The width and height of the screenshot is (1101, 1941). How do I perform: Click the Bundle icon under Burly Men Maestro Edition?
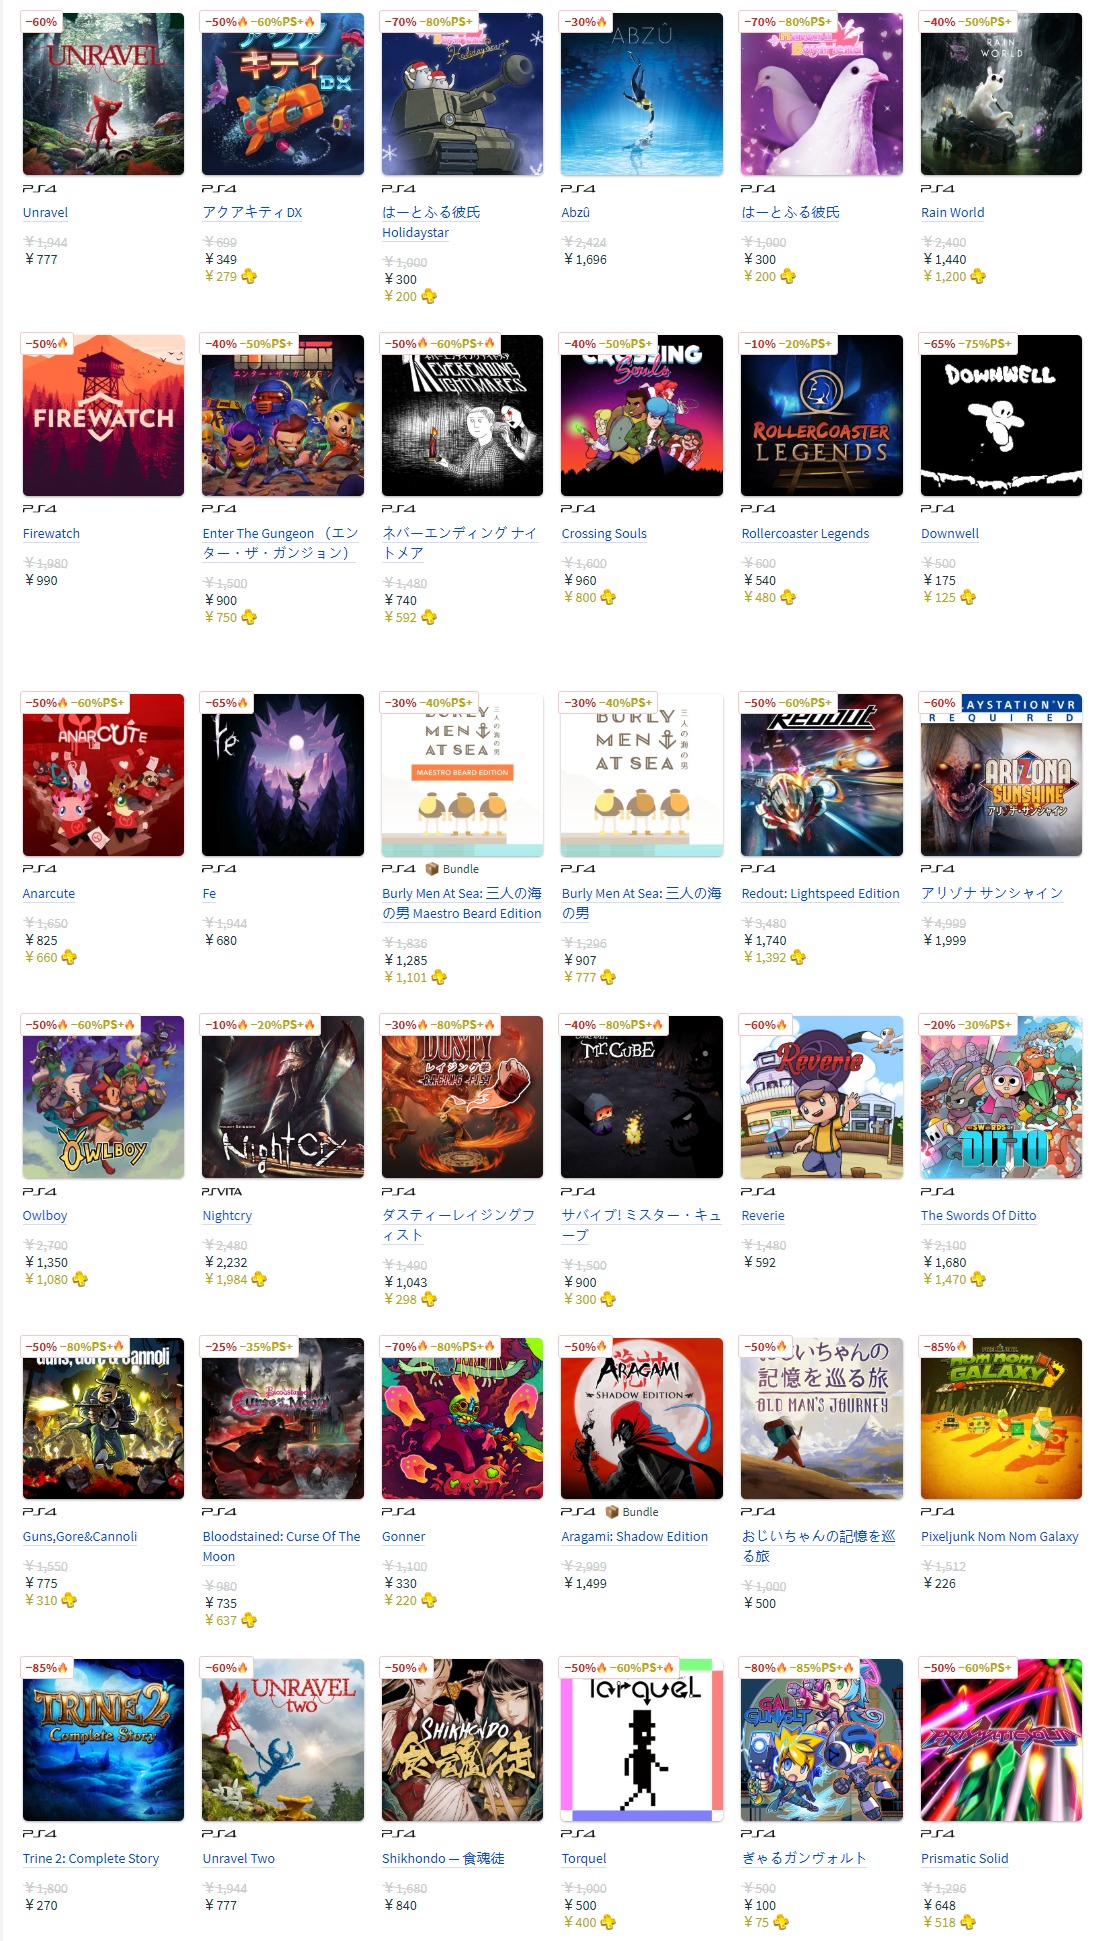432,868
